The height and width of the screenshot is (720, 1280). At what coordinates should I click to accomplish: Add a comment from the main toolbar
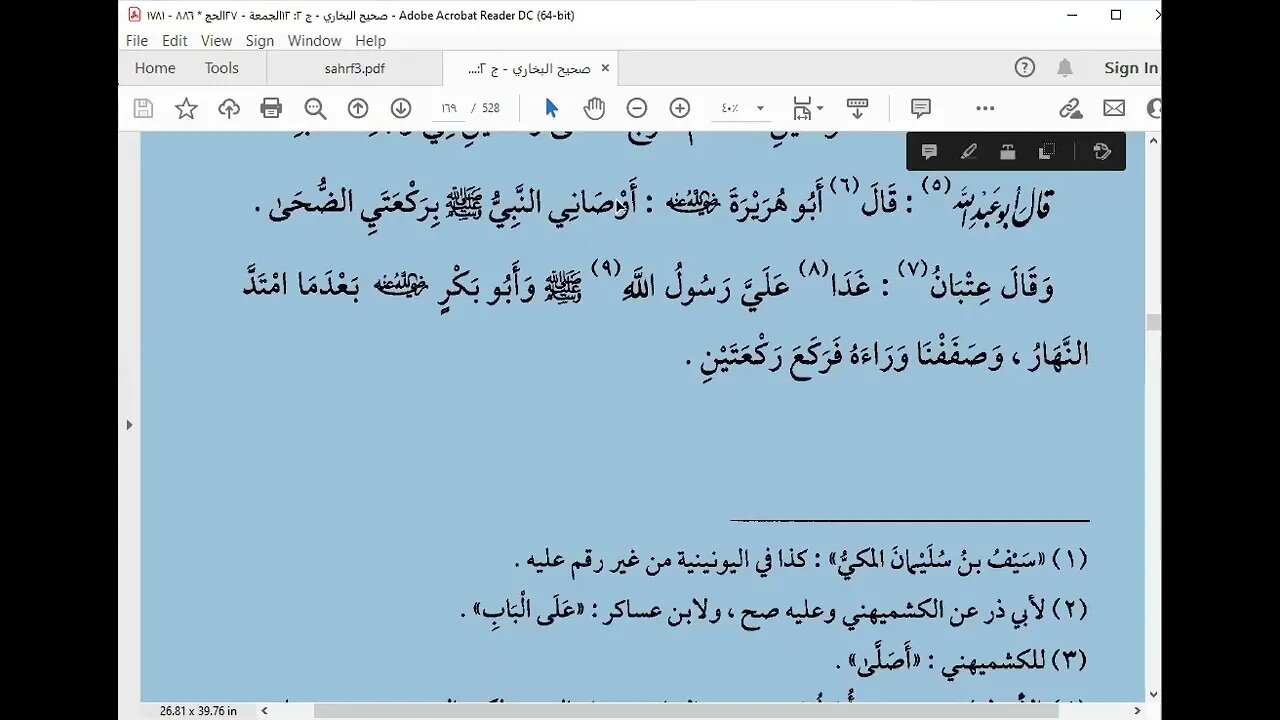[921, 108]
